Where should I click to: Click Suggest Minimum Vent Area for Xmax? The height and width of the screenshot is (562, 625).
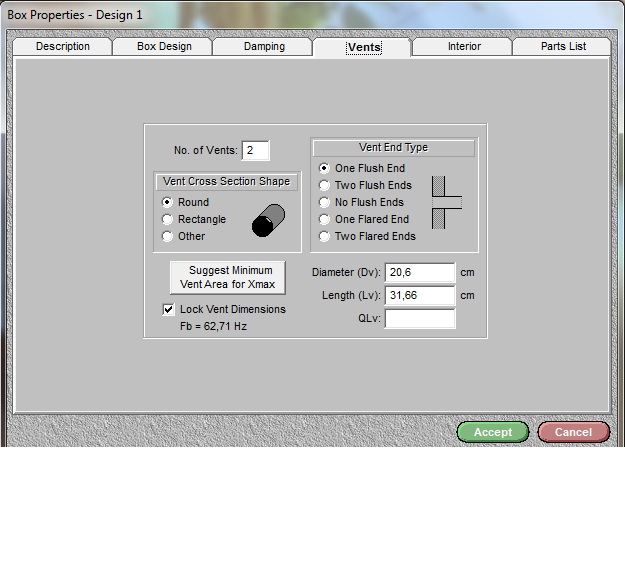coord(228,277)
